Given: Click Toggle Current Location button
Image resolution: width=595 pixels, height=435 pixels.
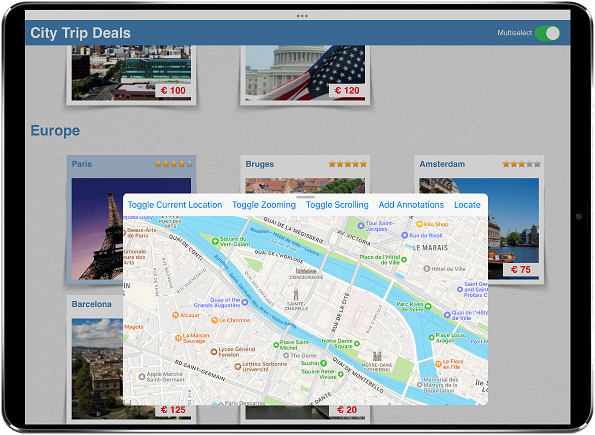Looking at the screenshot, I should 175,205.
